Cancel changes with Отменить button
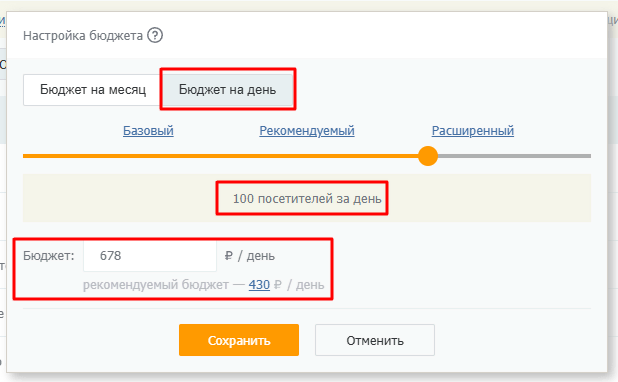Screen dimensions: 618x382 coord(375,340)
